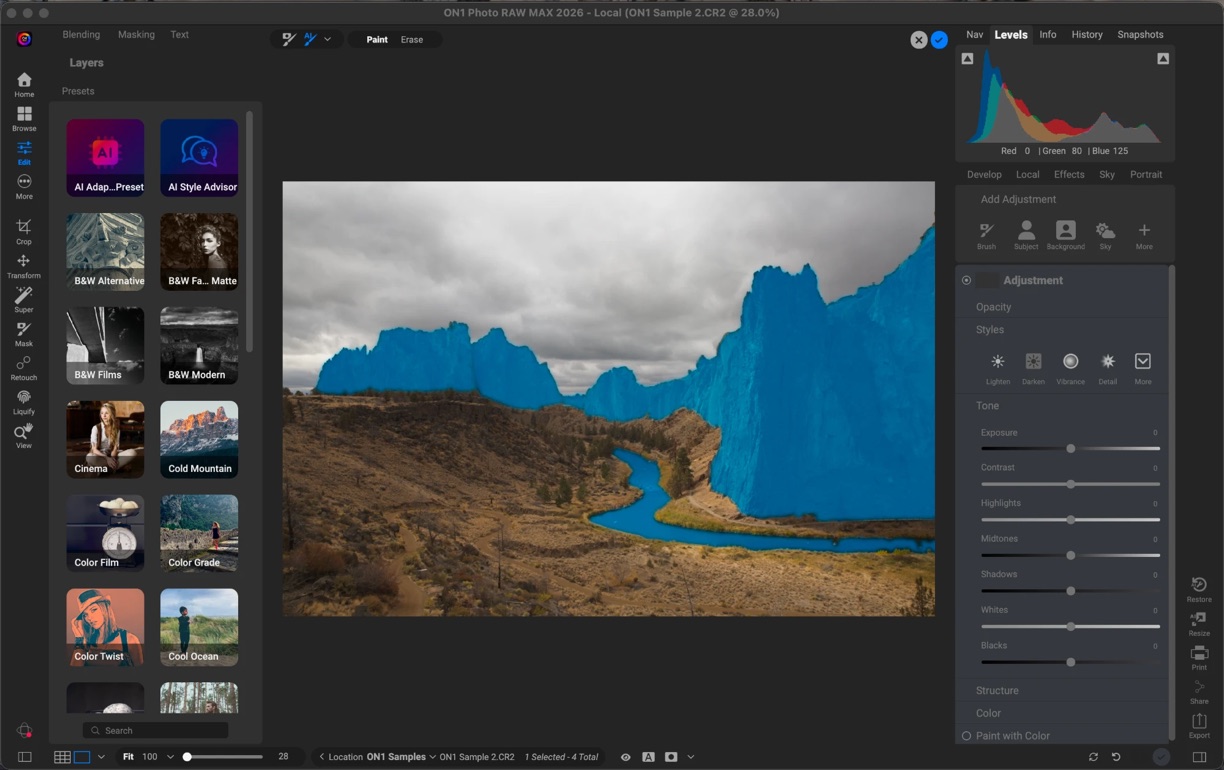Apply the Detail style
Screen dimensions: 1224x770
point(1107,367)
